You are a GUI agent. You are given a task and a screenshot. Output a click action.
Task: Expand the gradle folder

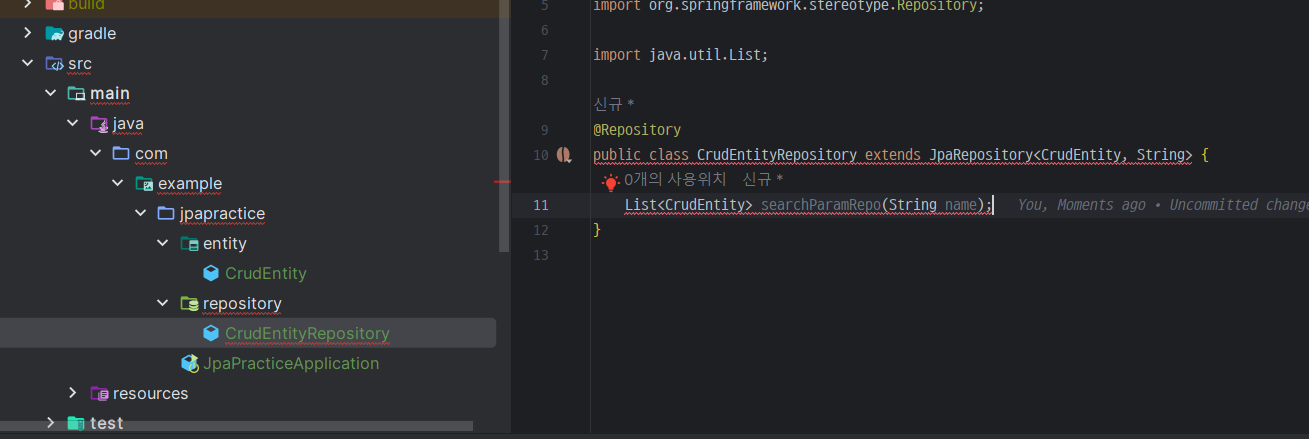28,33
